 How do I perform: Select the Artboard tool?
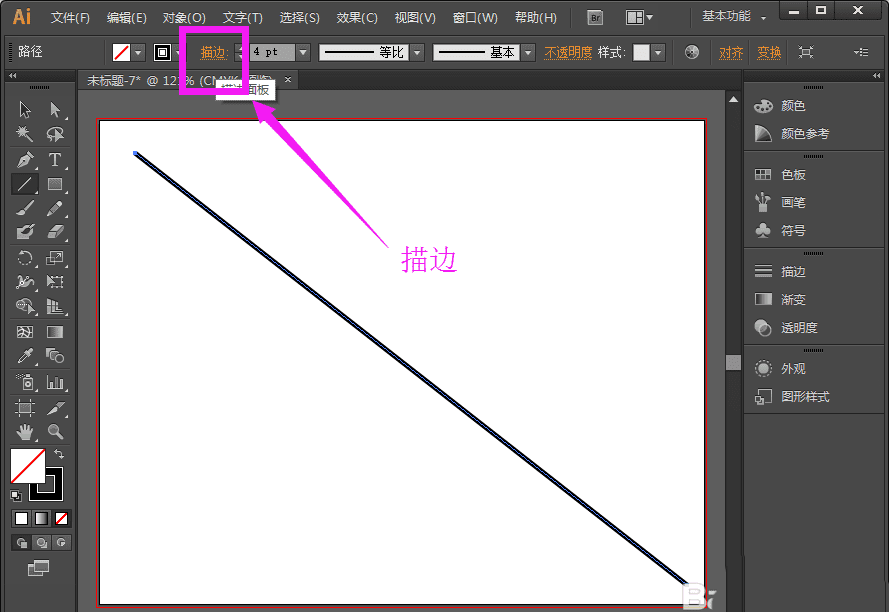point(24,407)
